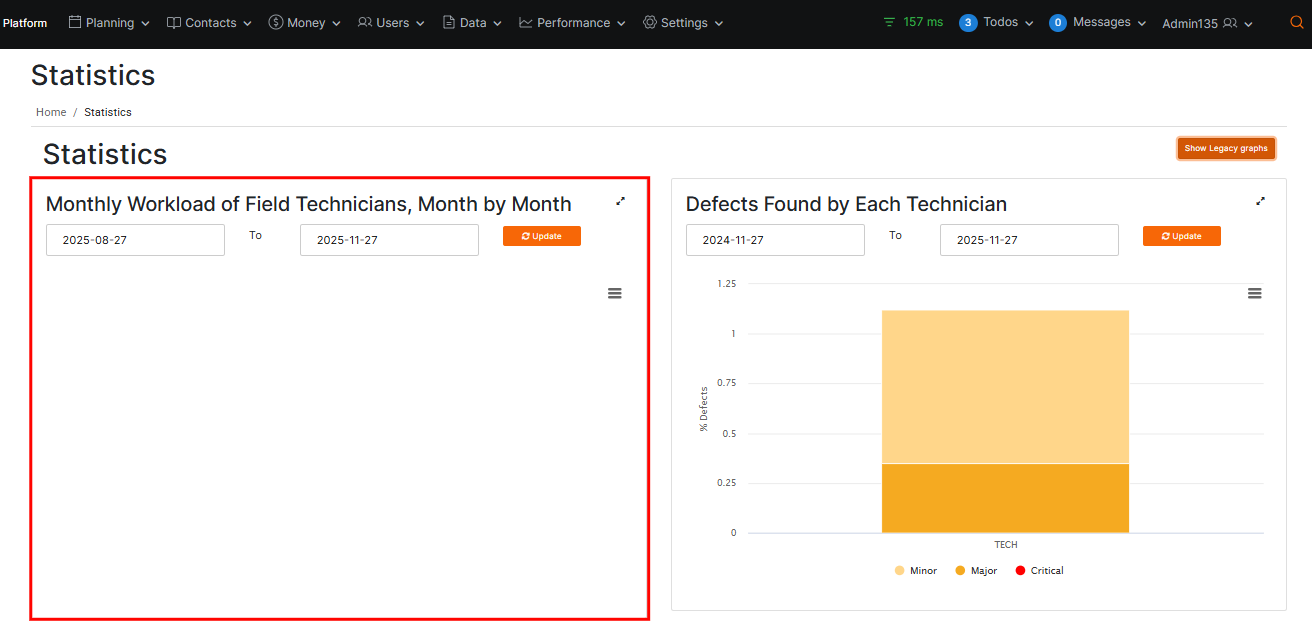The height and width of the screenshot is (629, 1312).
Task: Open the Defects chart hamburger menu
Action: pyautogui.click(x=1254, y=293)
